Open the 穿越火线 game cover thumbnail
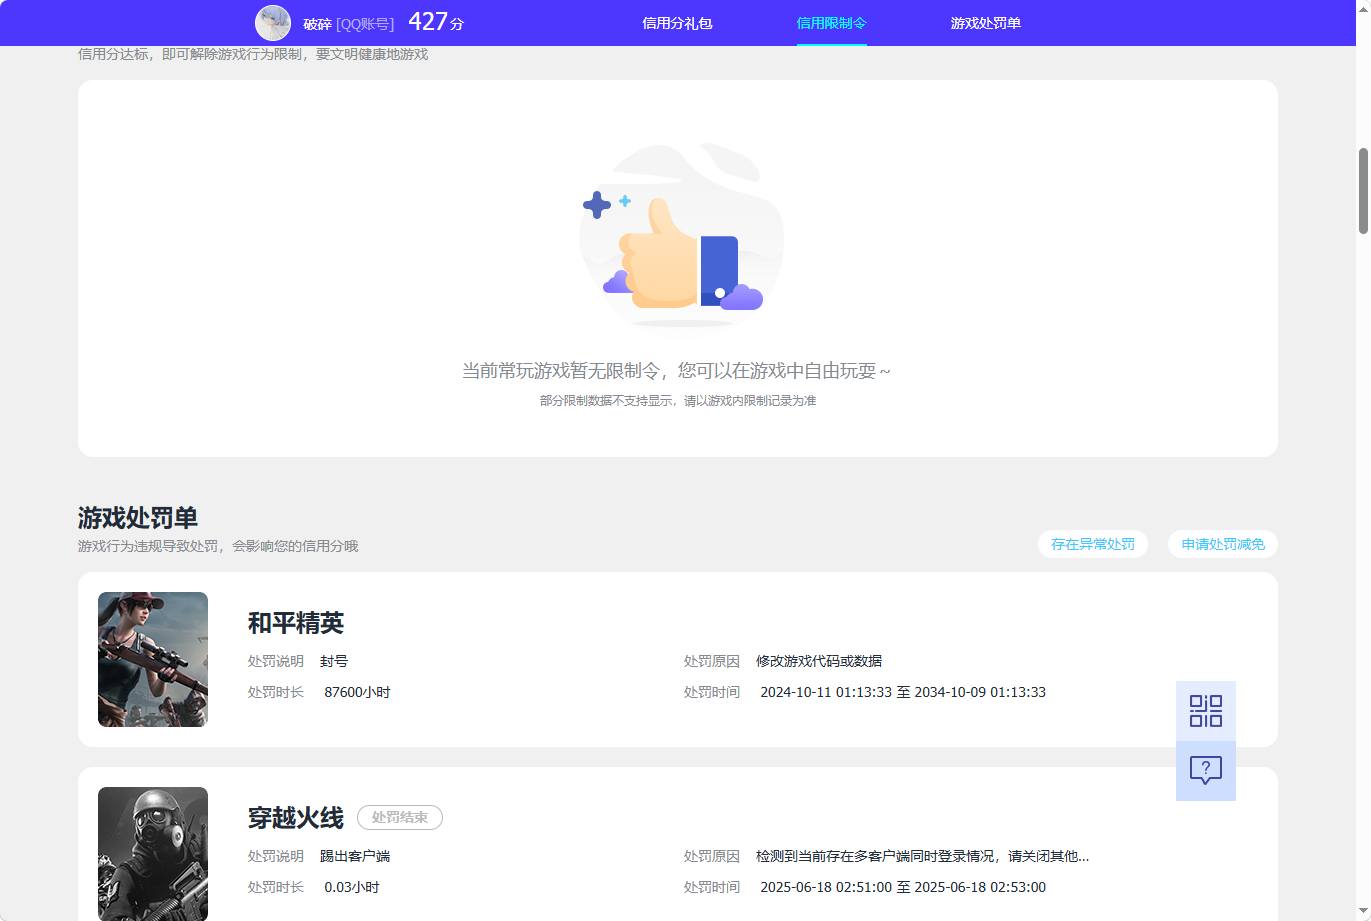 [153, 854]
